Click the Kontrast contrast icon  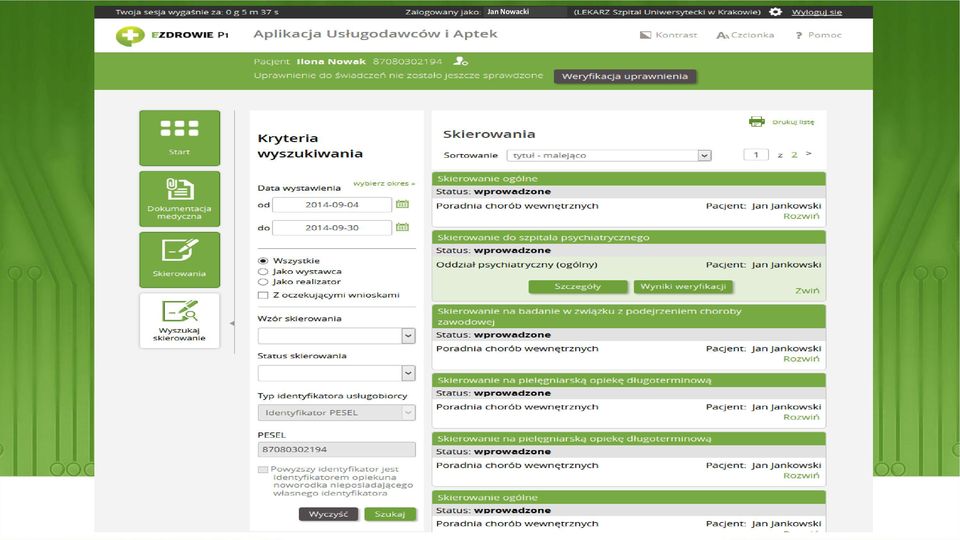645,35
